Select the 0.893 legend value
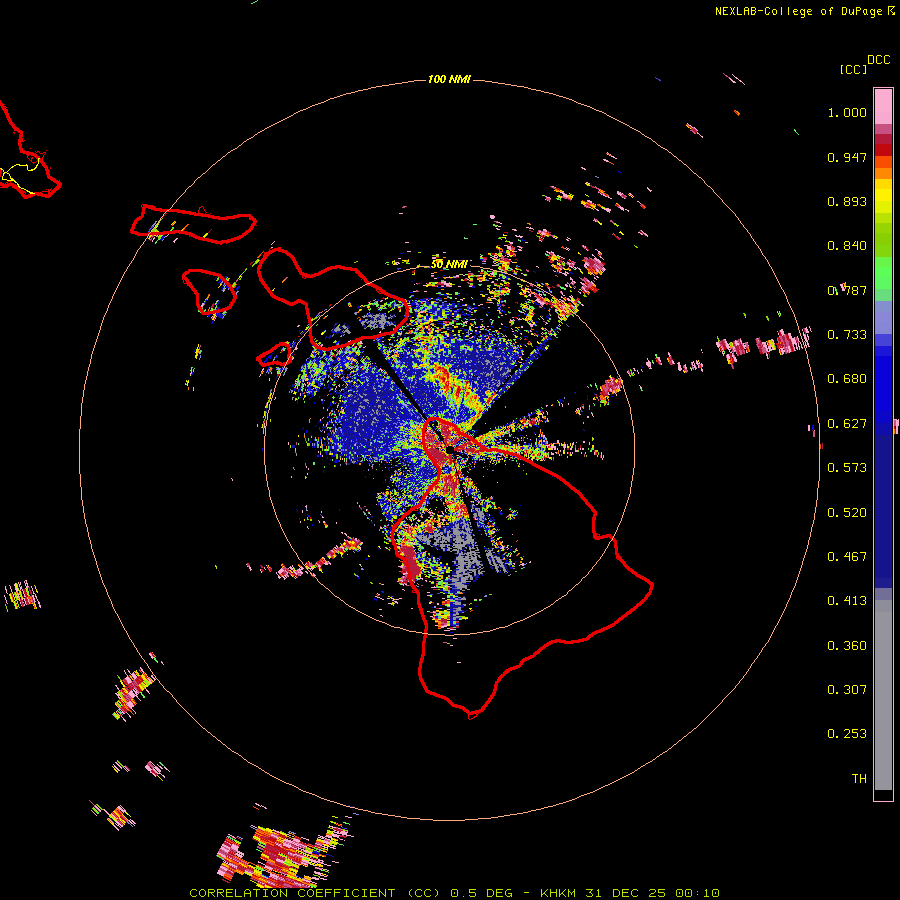This screenshot has width=900, height=900. [x=847, y=201]
